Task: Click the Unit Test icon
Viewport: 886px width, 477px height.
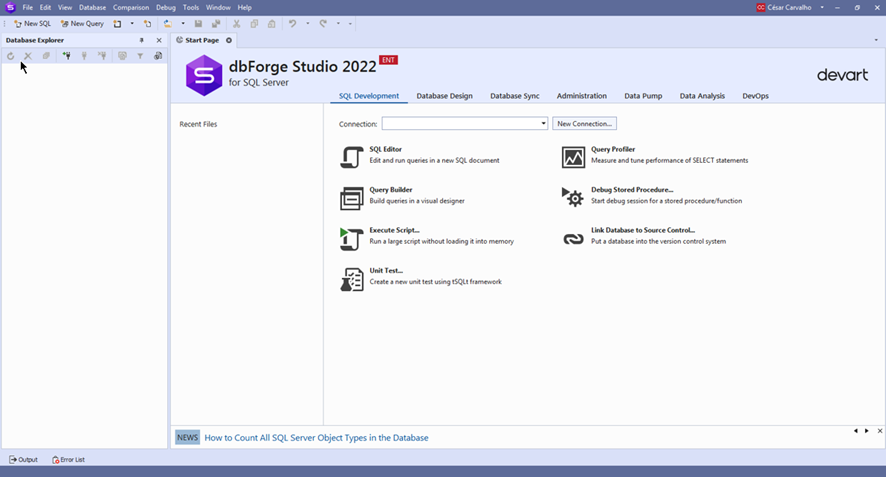Action: click(351, 279)
